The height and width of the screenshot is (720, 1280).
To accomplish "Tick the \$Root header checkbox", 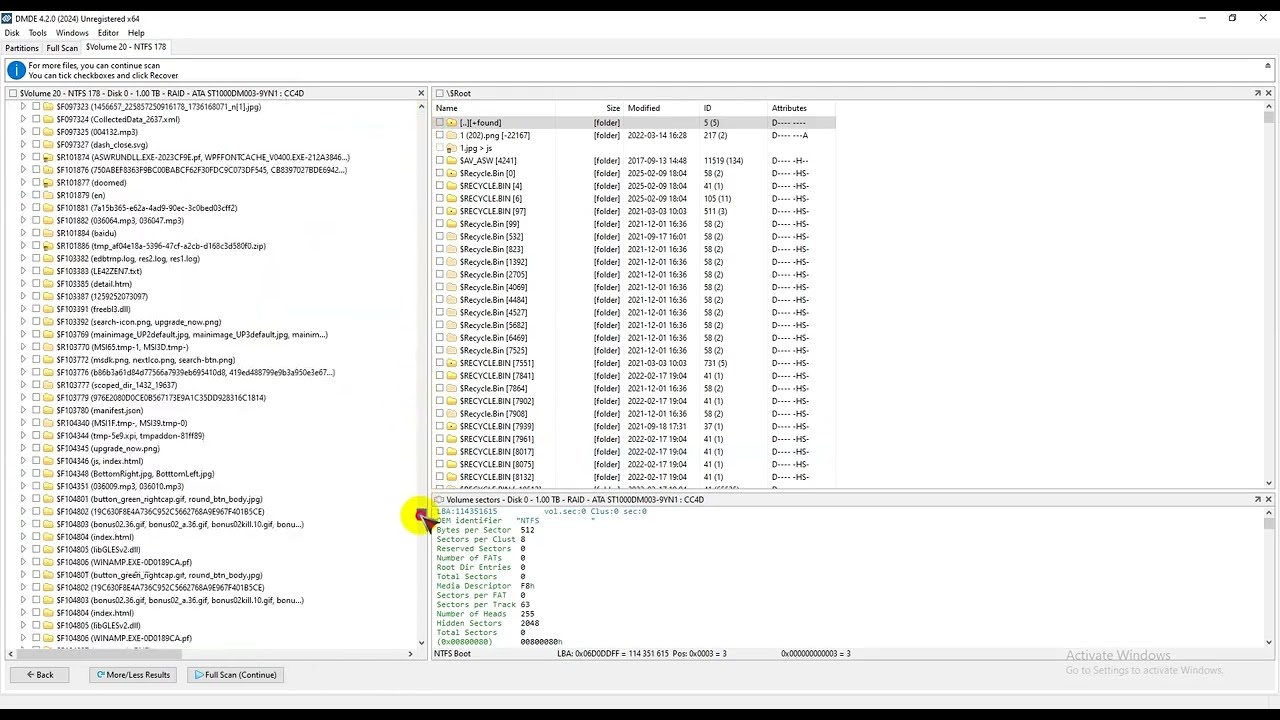I will [x=439, y=93].
